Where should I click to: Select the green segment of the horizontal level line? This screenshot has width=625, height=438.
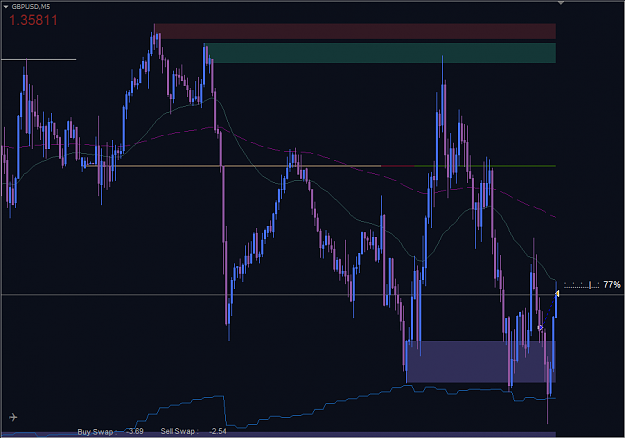(x=485, y=165)
